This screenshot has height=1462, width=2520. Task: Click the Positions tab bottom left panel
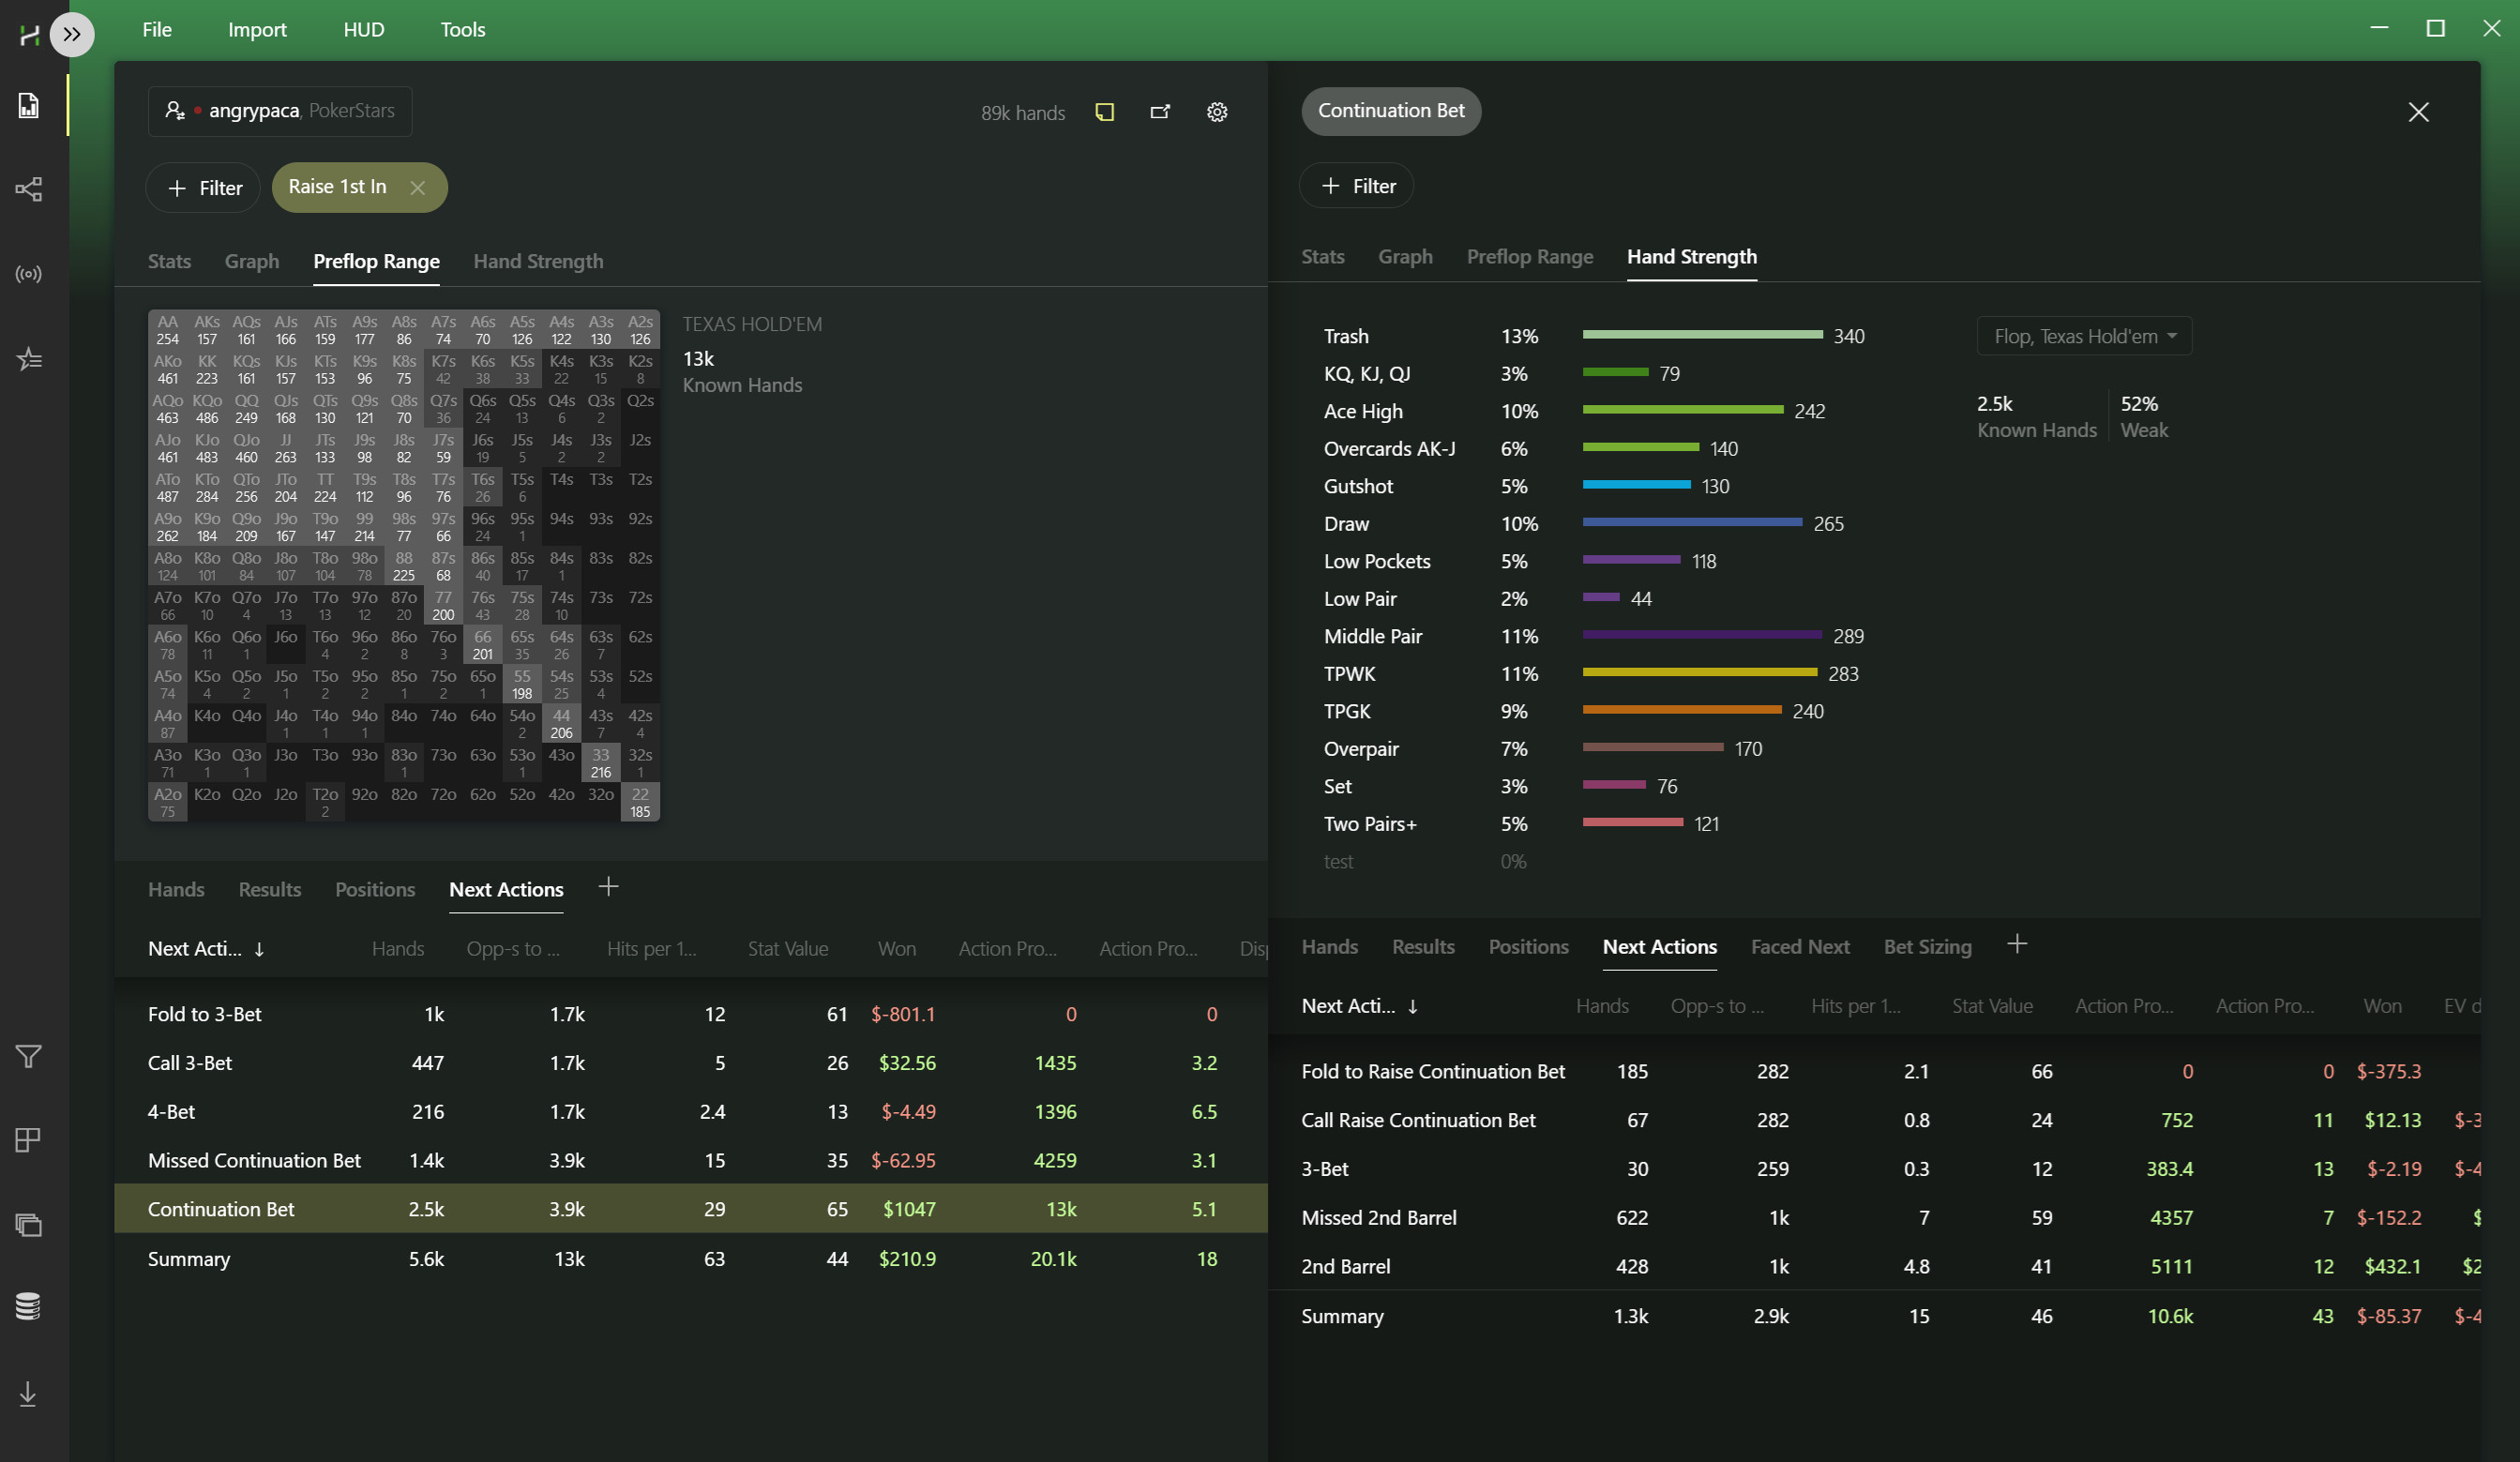point(372,889)
